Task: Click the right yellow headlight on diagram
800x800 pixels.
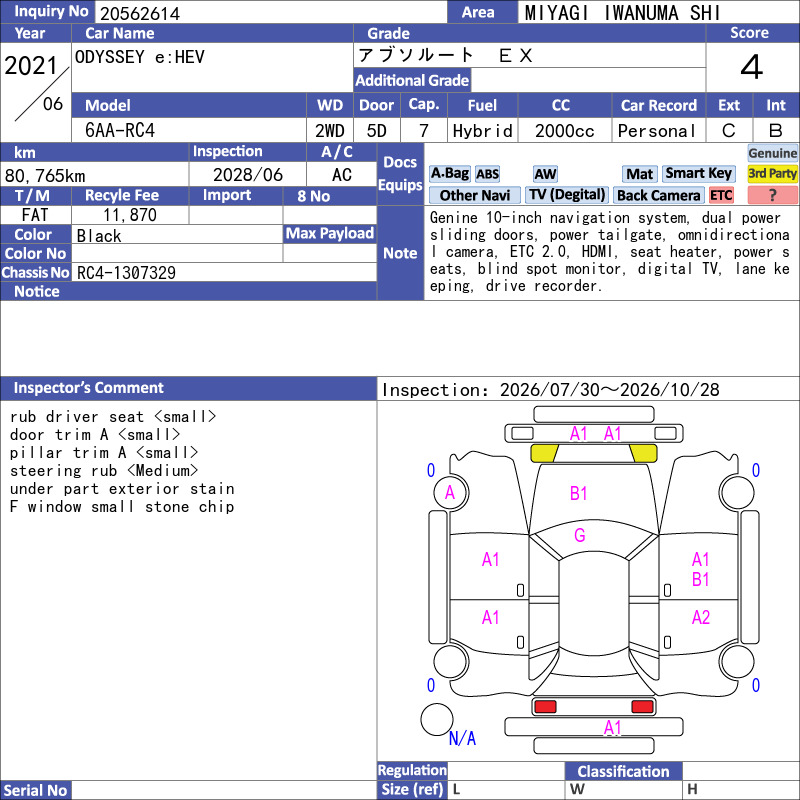Action: tap(643, 453)
